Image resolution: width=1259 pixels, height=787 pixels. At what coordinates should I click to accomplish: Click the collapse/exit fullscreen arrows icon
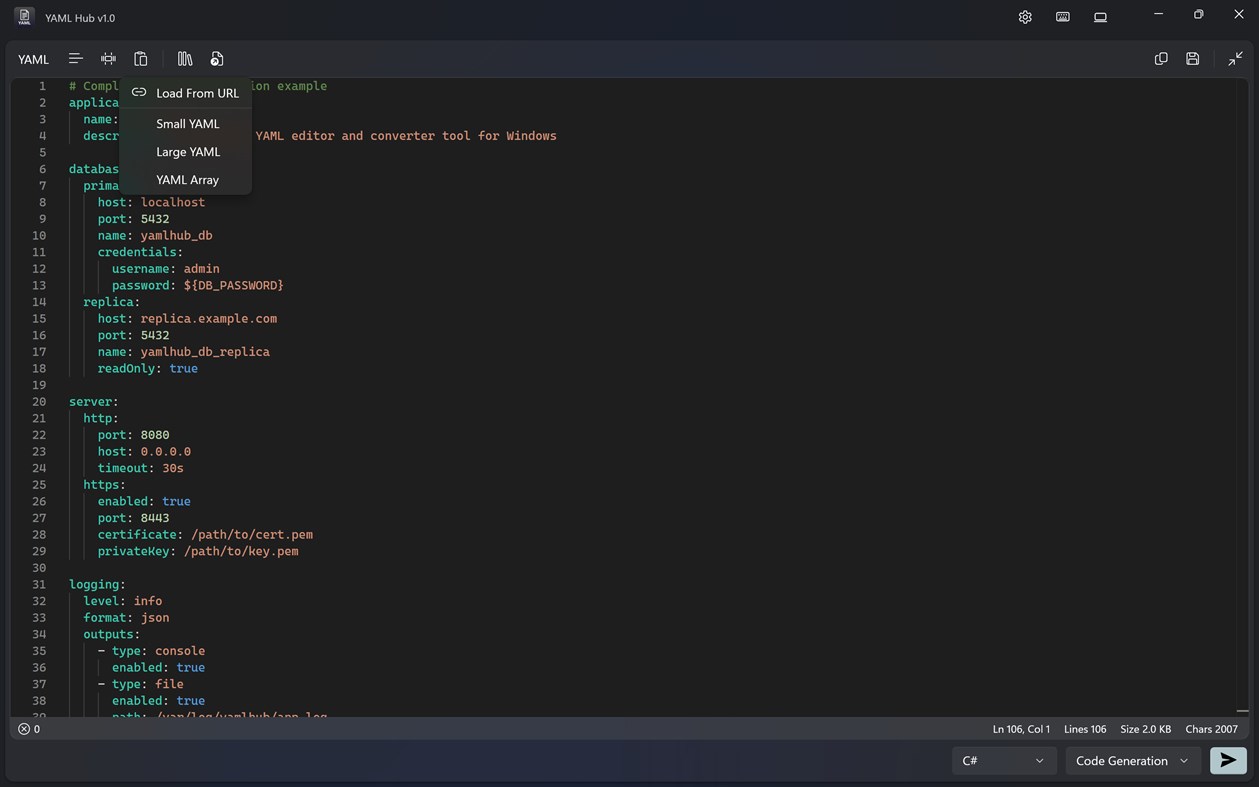(1236, 59)
